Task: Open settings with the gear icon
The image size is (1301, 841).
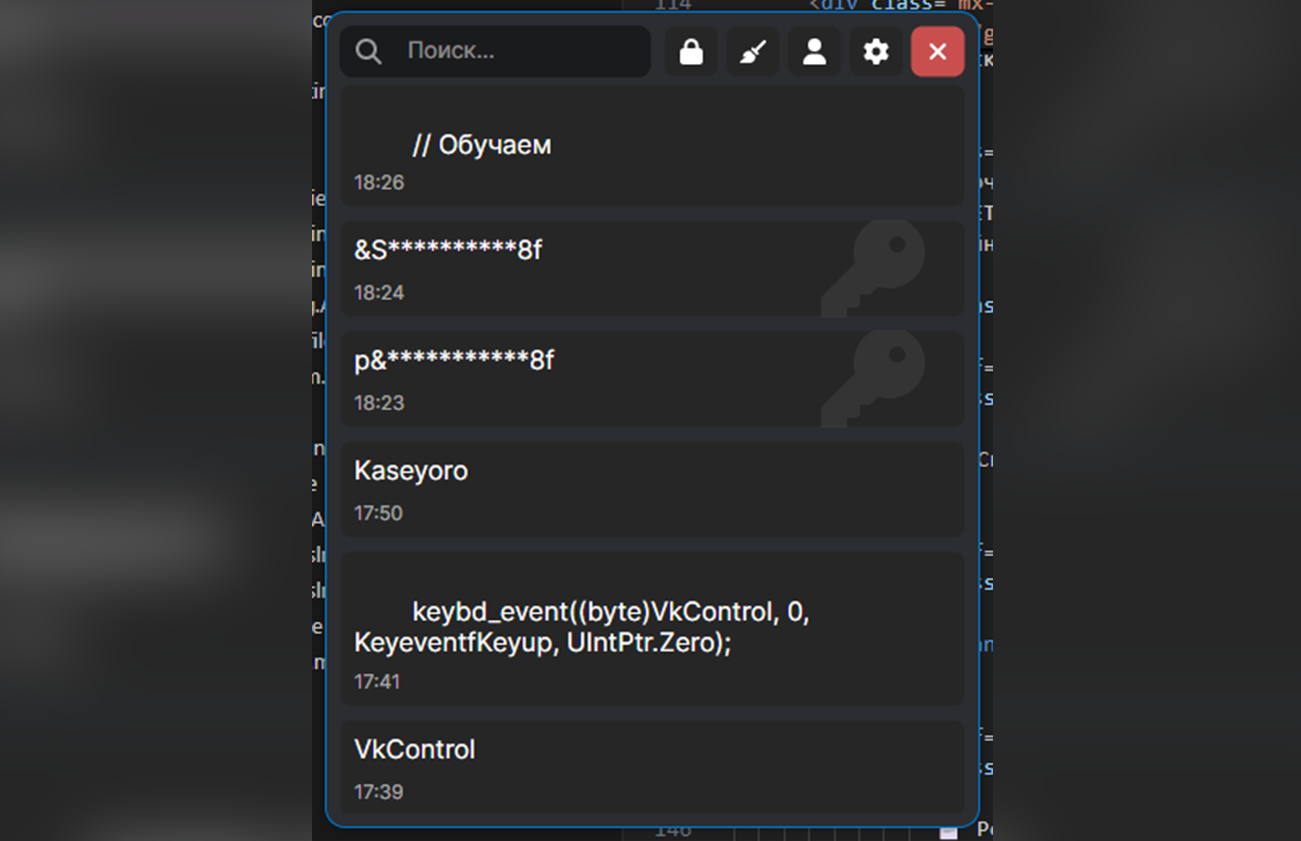Action: 876,51
